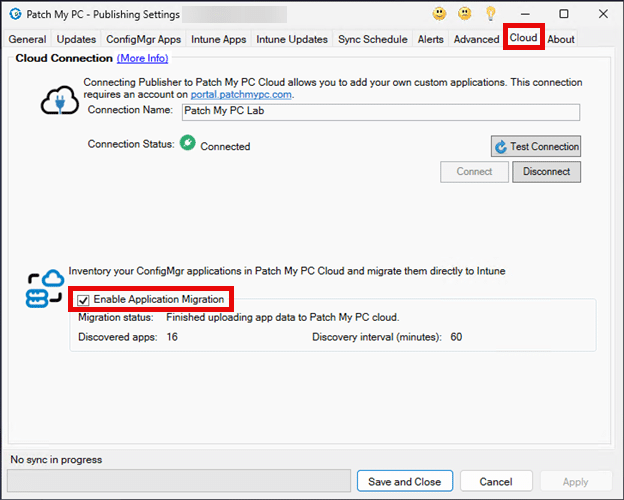Click the Disconnect button

[x=546, y=171]
